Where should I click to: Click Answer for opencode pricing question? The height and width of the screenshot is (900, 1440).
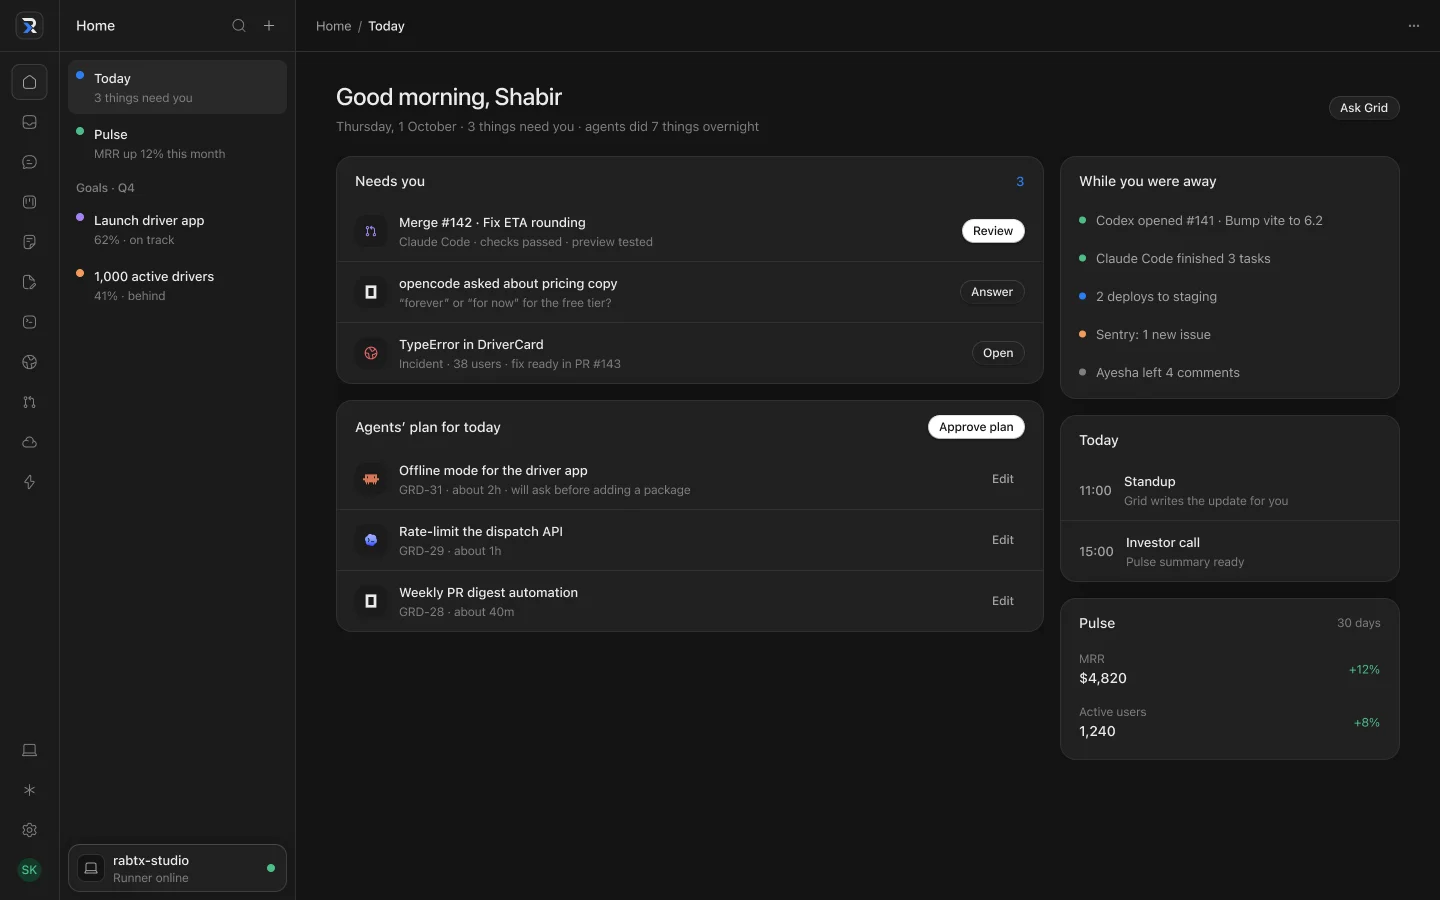[992, 292]
